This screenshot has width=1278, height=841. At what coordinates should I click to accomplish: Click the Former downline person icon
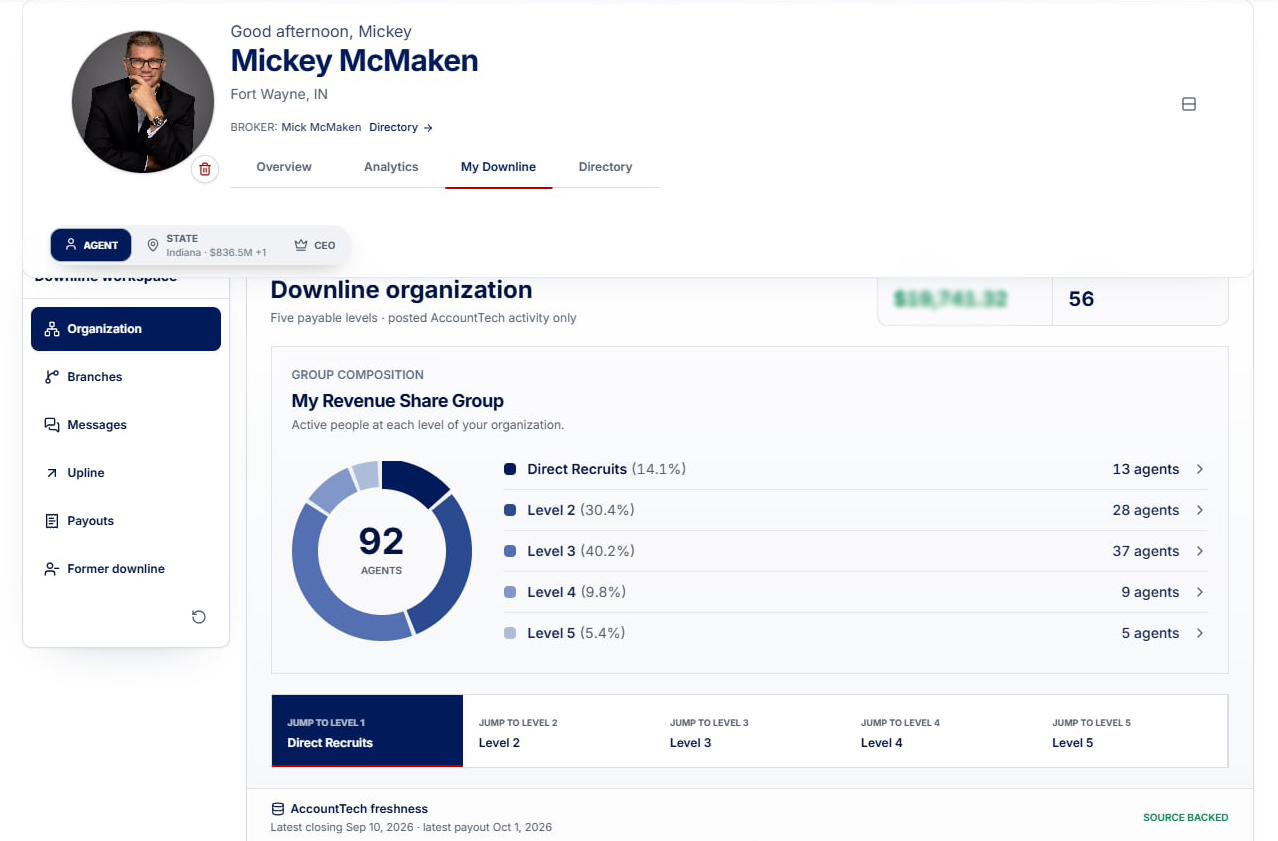52,569
